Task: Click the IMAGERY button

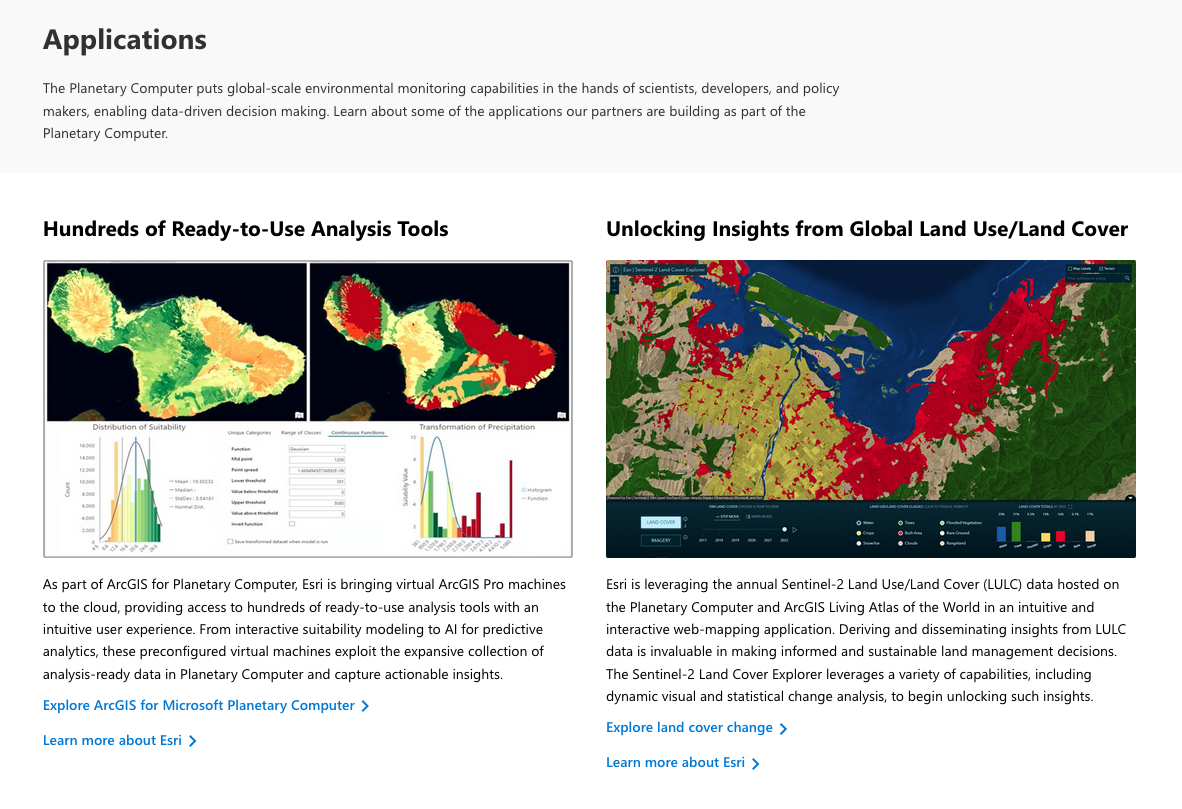Action: pos(661,540)
